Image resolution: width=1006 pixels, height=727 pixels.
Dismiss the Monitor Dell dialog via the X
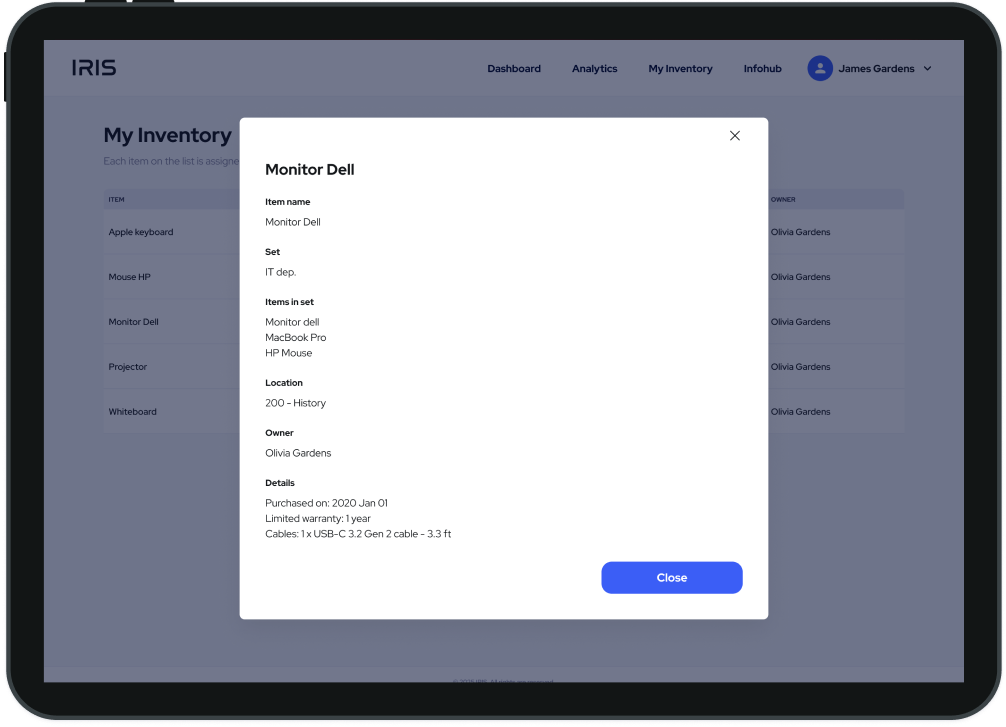[x=735, y=135]
